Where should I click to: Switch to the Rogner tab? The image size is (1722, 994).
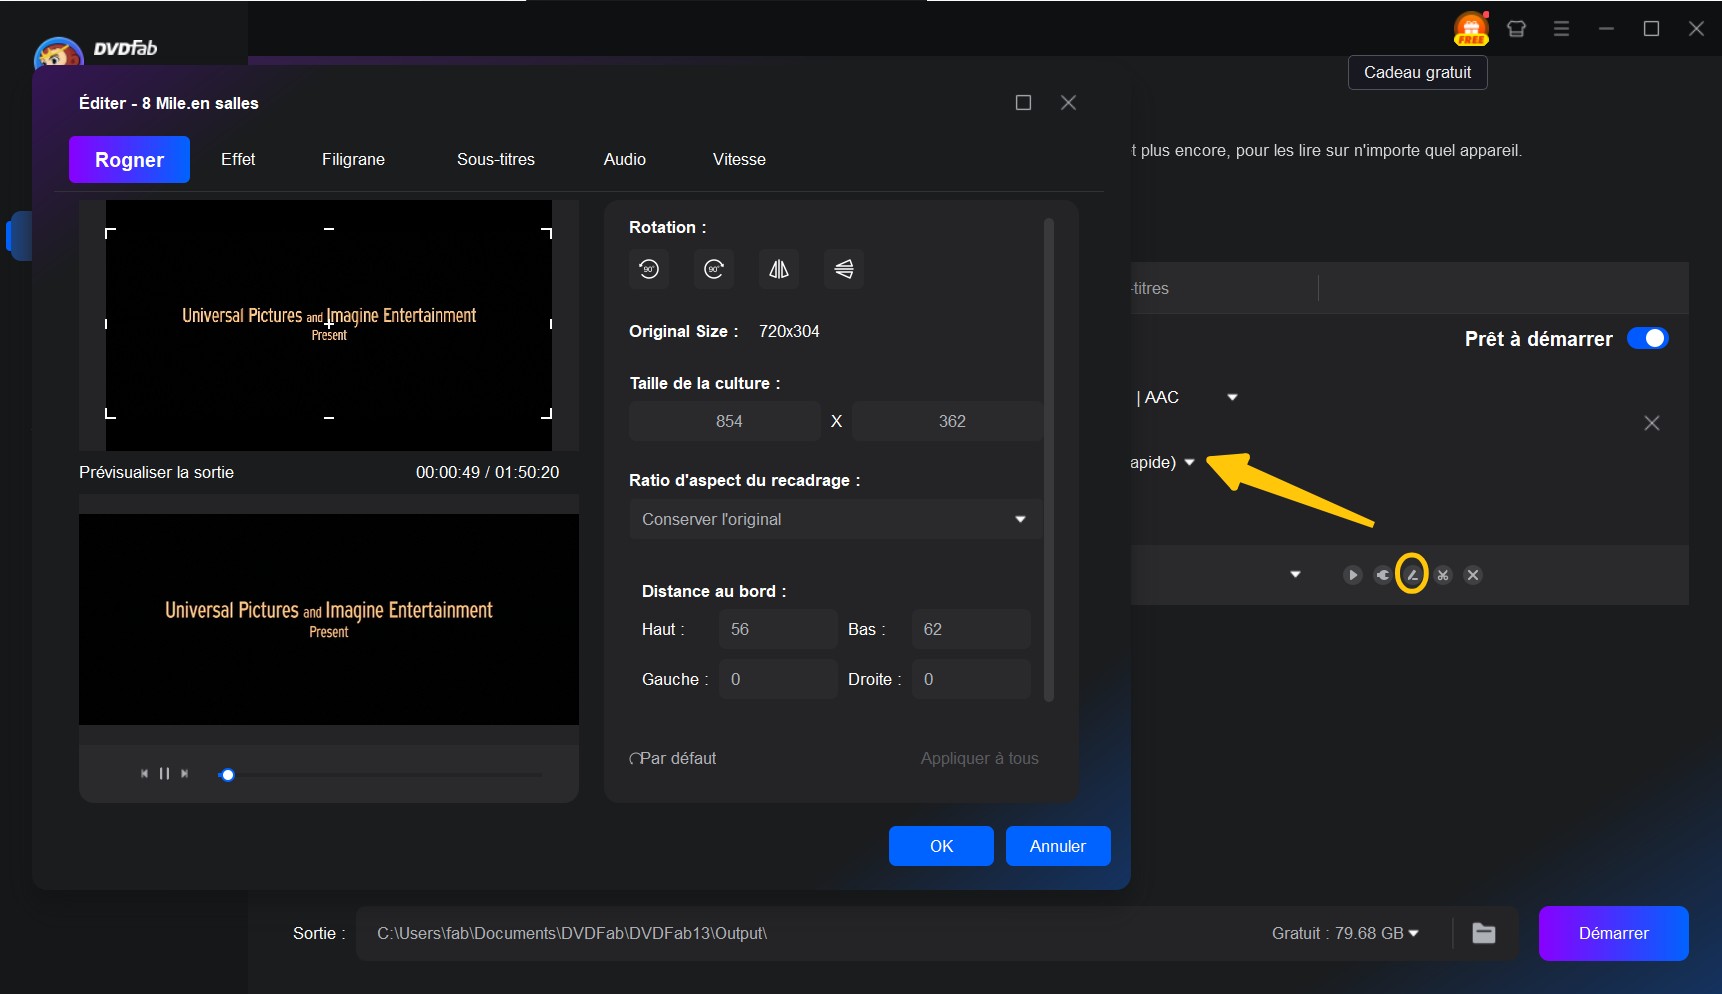[x=129, y=160]
